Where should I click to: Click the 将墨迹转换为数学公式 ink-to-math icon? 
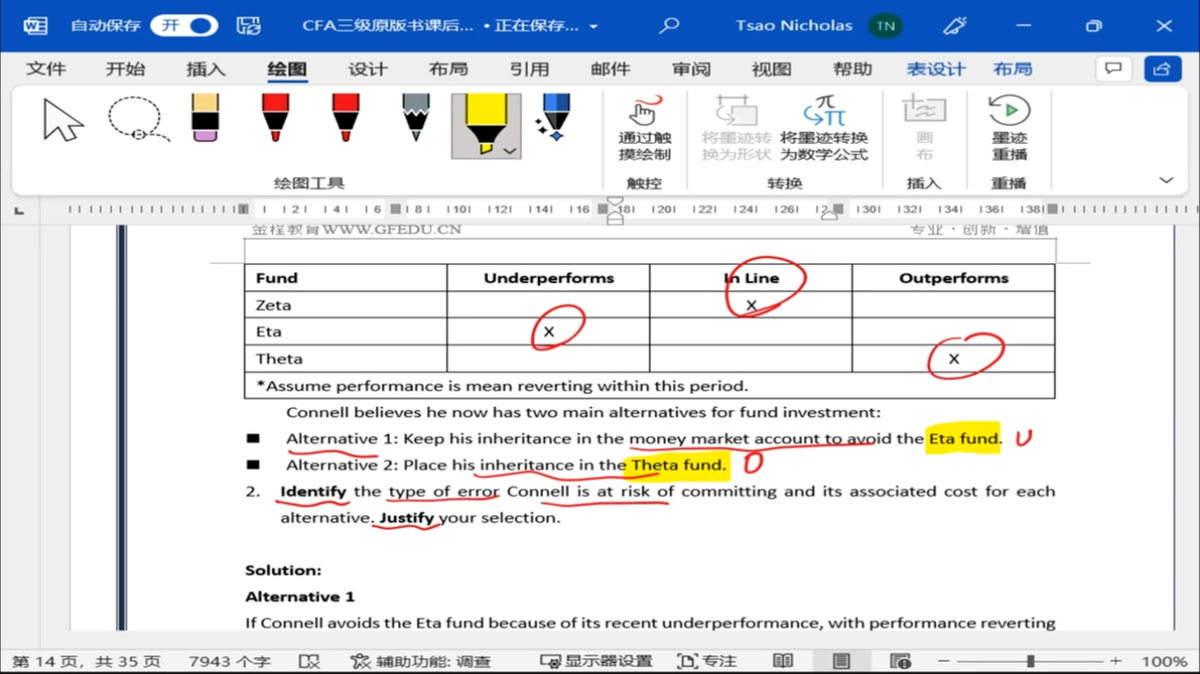(x=824, y=128)
